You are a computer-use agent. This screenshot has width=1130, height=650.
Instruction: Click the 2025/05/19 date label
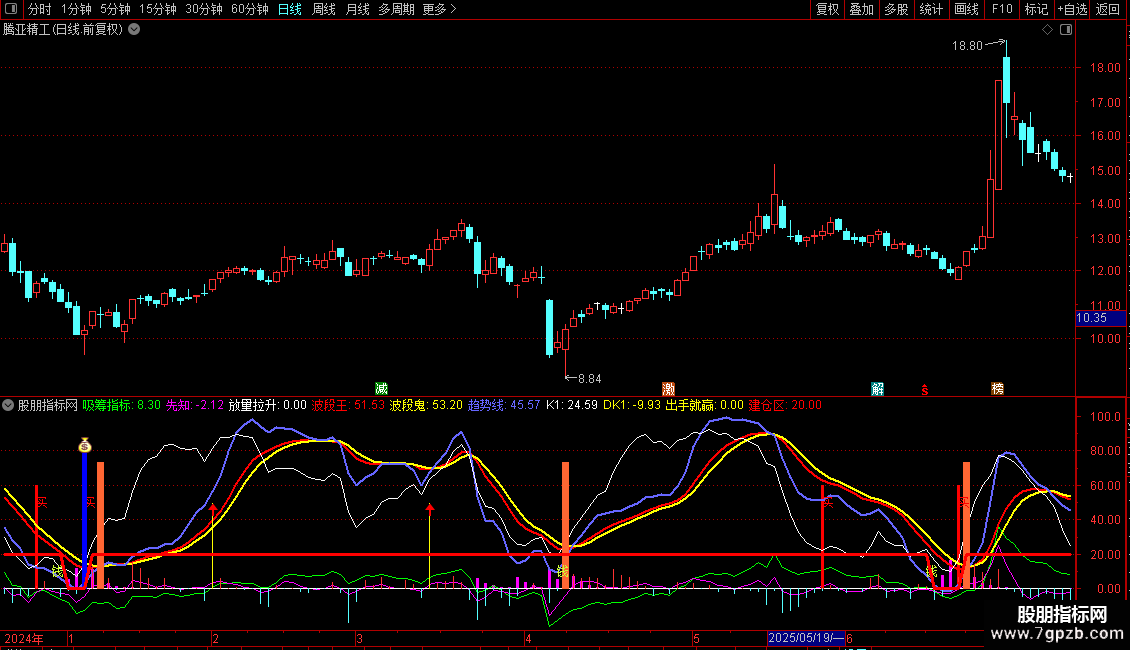click(806, 638)
